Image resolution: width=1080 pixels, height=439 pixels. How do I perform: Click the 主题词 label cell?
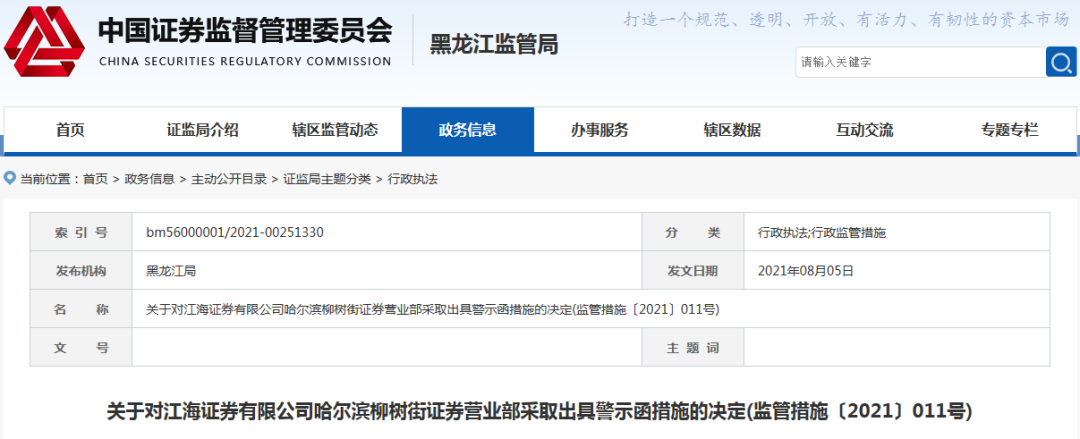(x=693, y=347)
